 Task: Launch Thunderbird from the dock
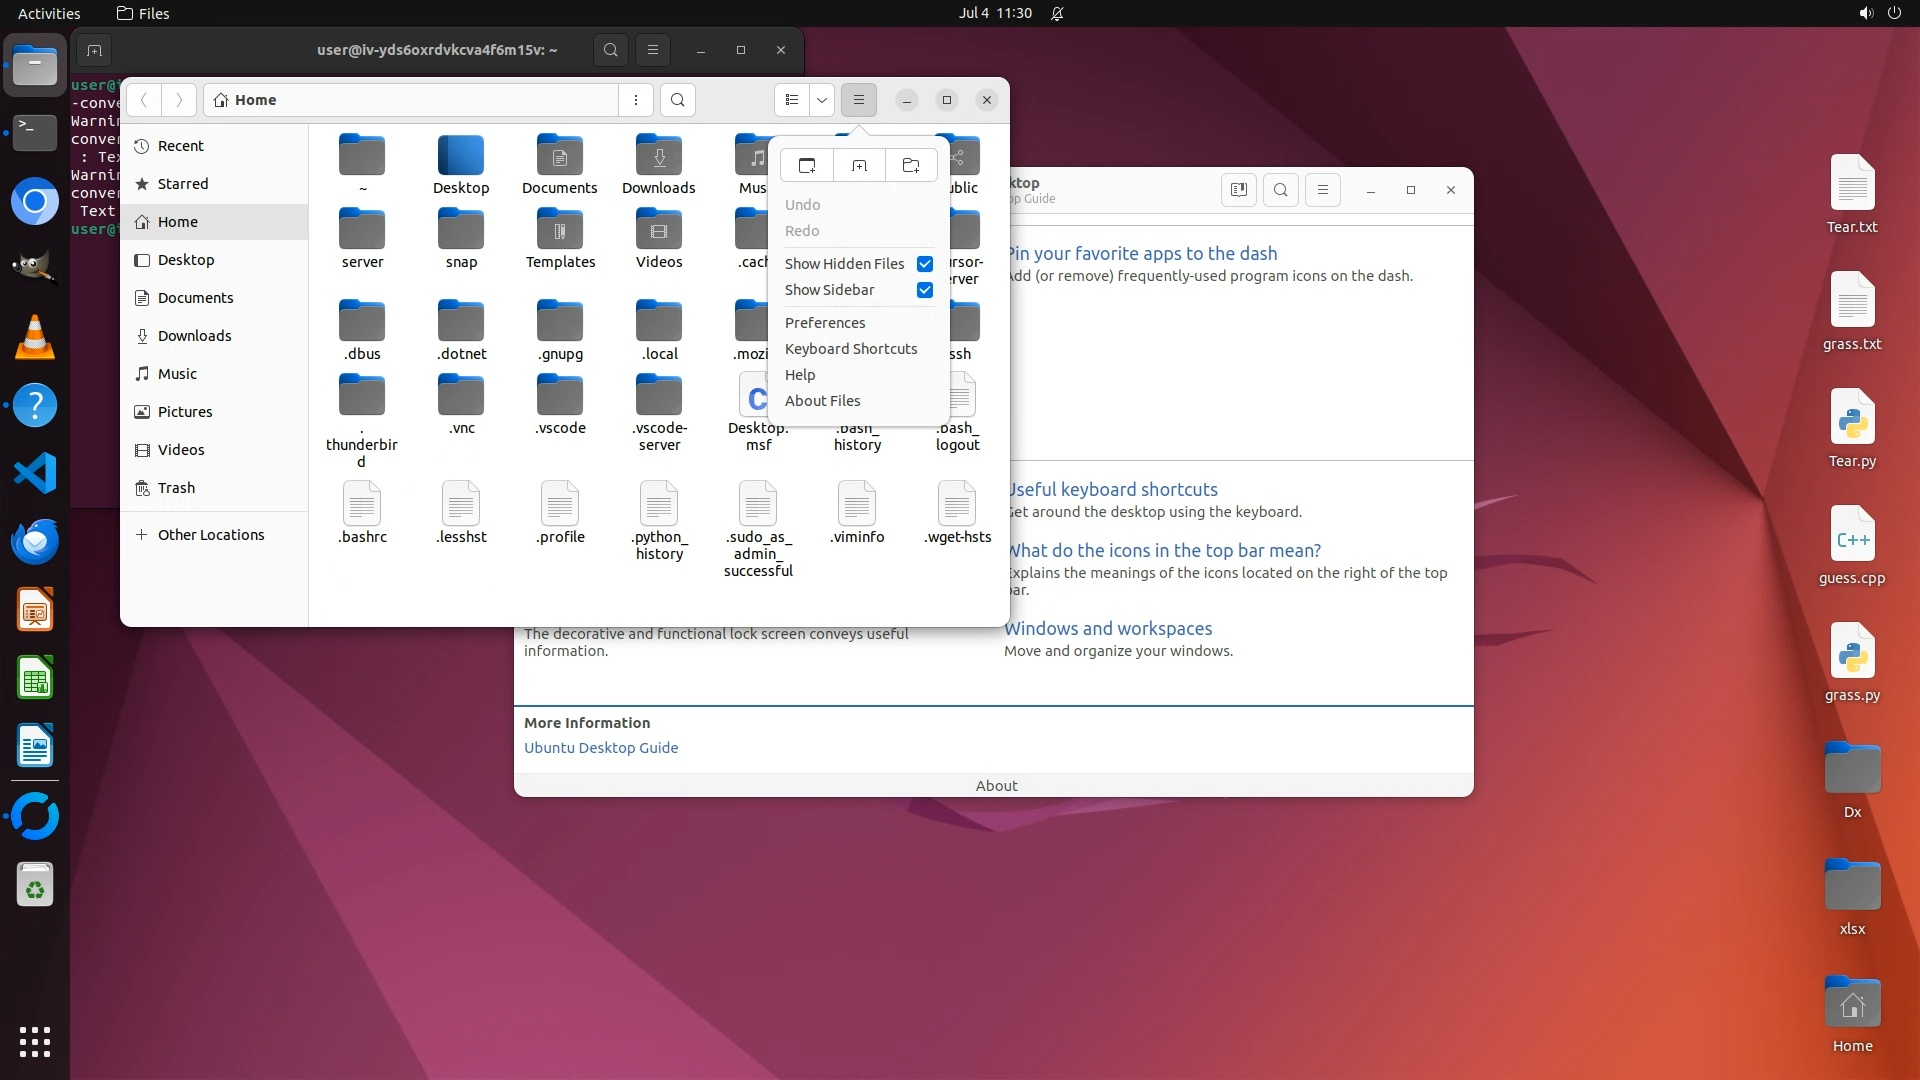coord(35,541)
